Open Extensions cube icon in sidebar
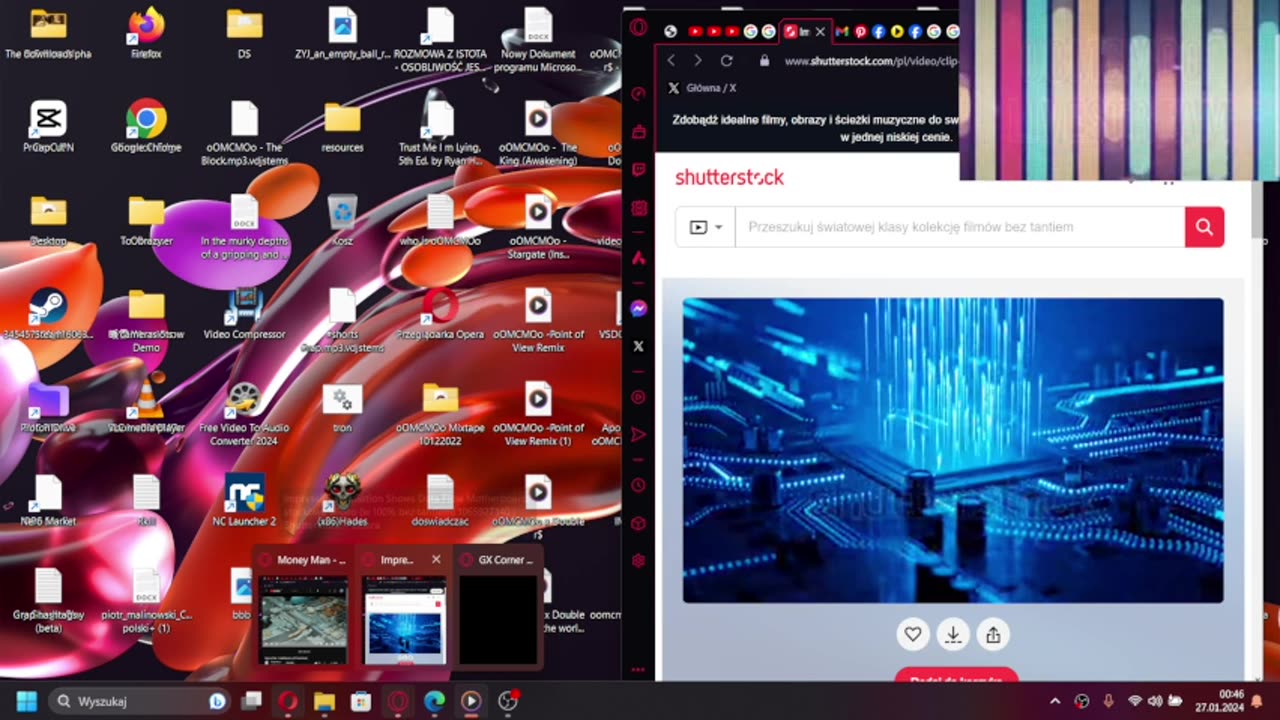The width and height of the screenshot is (1280, 720). 638,523
